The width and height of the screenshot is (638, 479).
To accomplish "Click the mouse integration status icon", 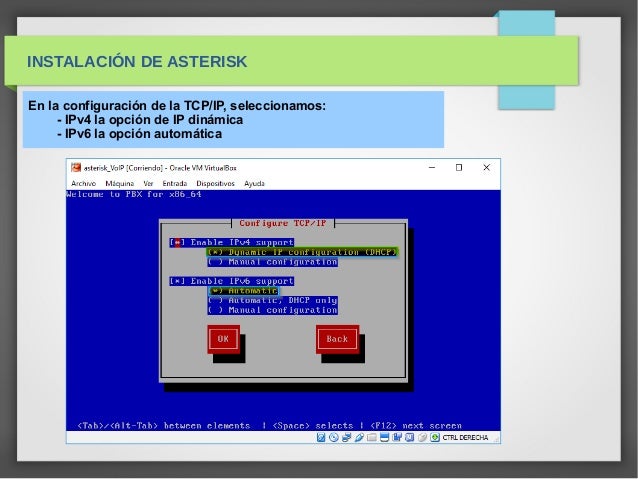I will (x=422, y=437).
